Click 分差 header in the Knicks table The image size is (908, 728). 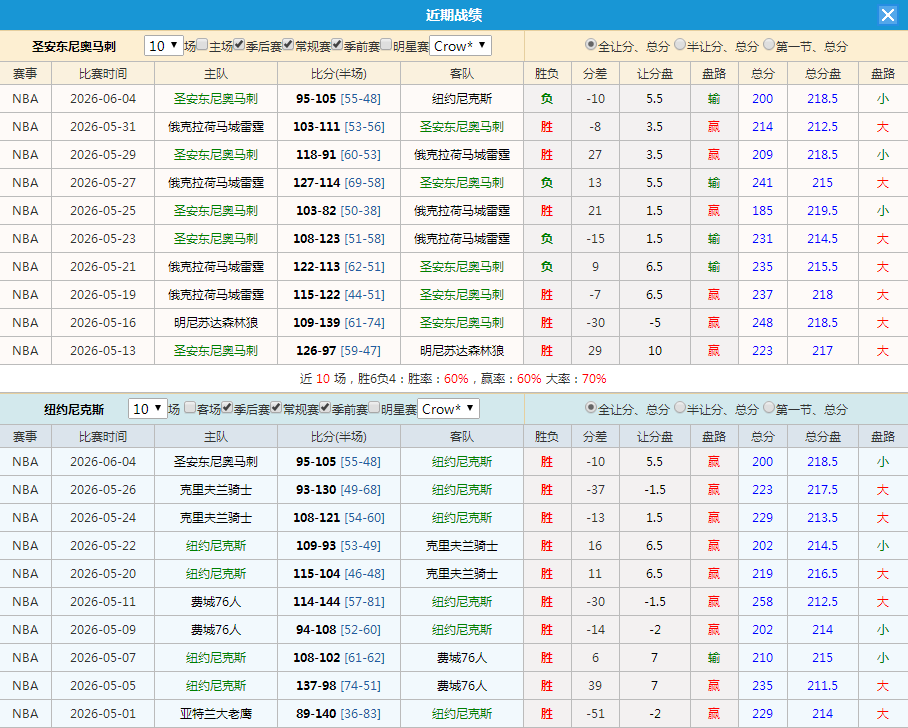pos(595,437)
